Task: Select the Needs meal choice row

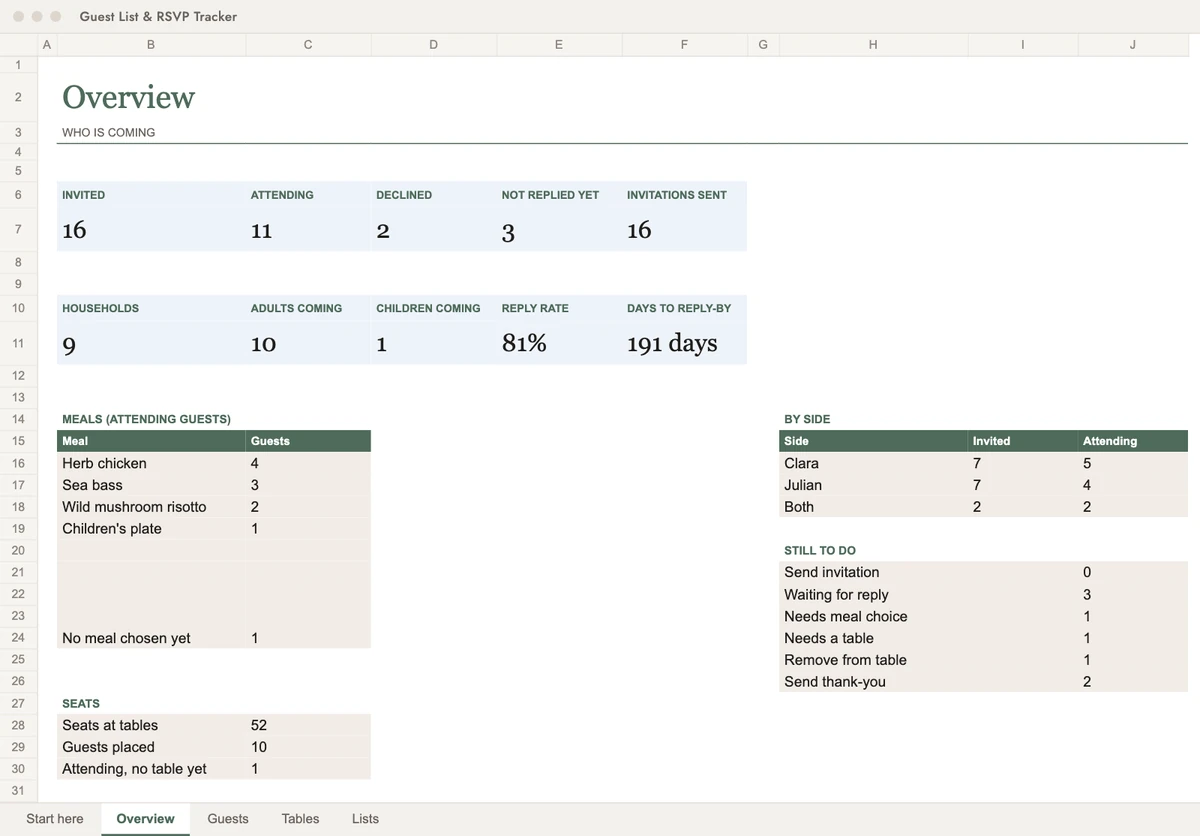Action: point(983,616)
